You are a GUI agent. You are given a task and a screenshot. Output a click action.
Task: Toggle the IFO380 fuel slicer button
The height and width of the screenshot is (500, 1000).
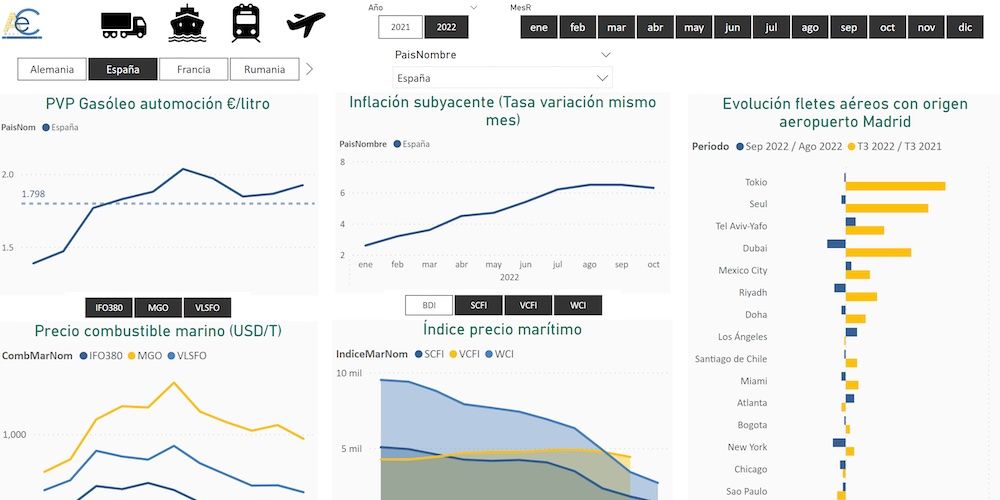(109, 308)
